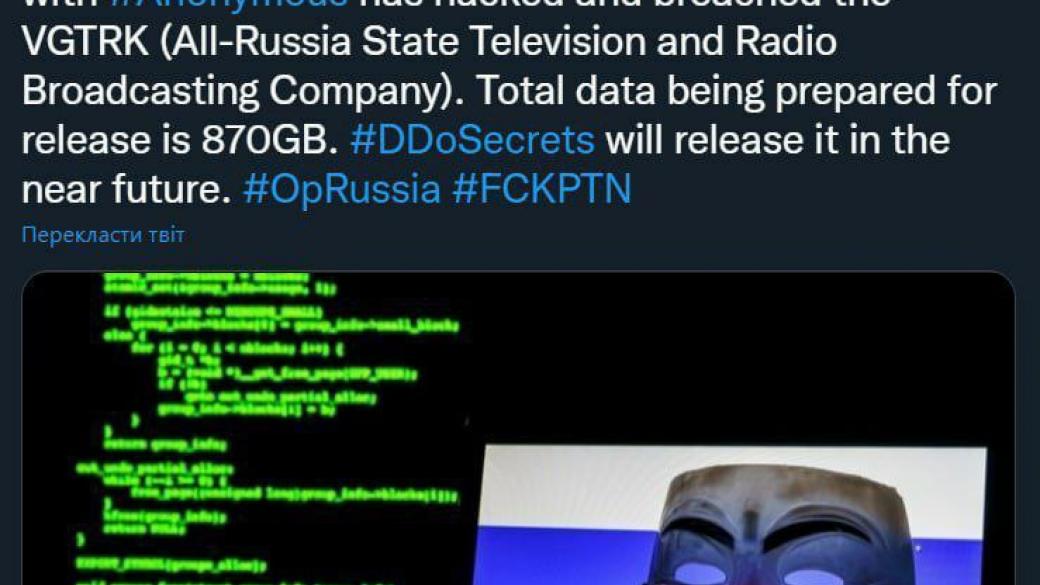This screenshot has height=585, width=1040.
Task: Open the #OpRussia hashtag
Action: pos(342,189)
